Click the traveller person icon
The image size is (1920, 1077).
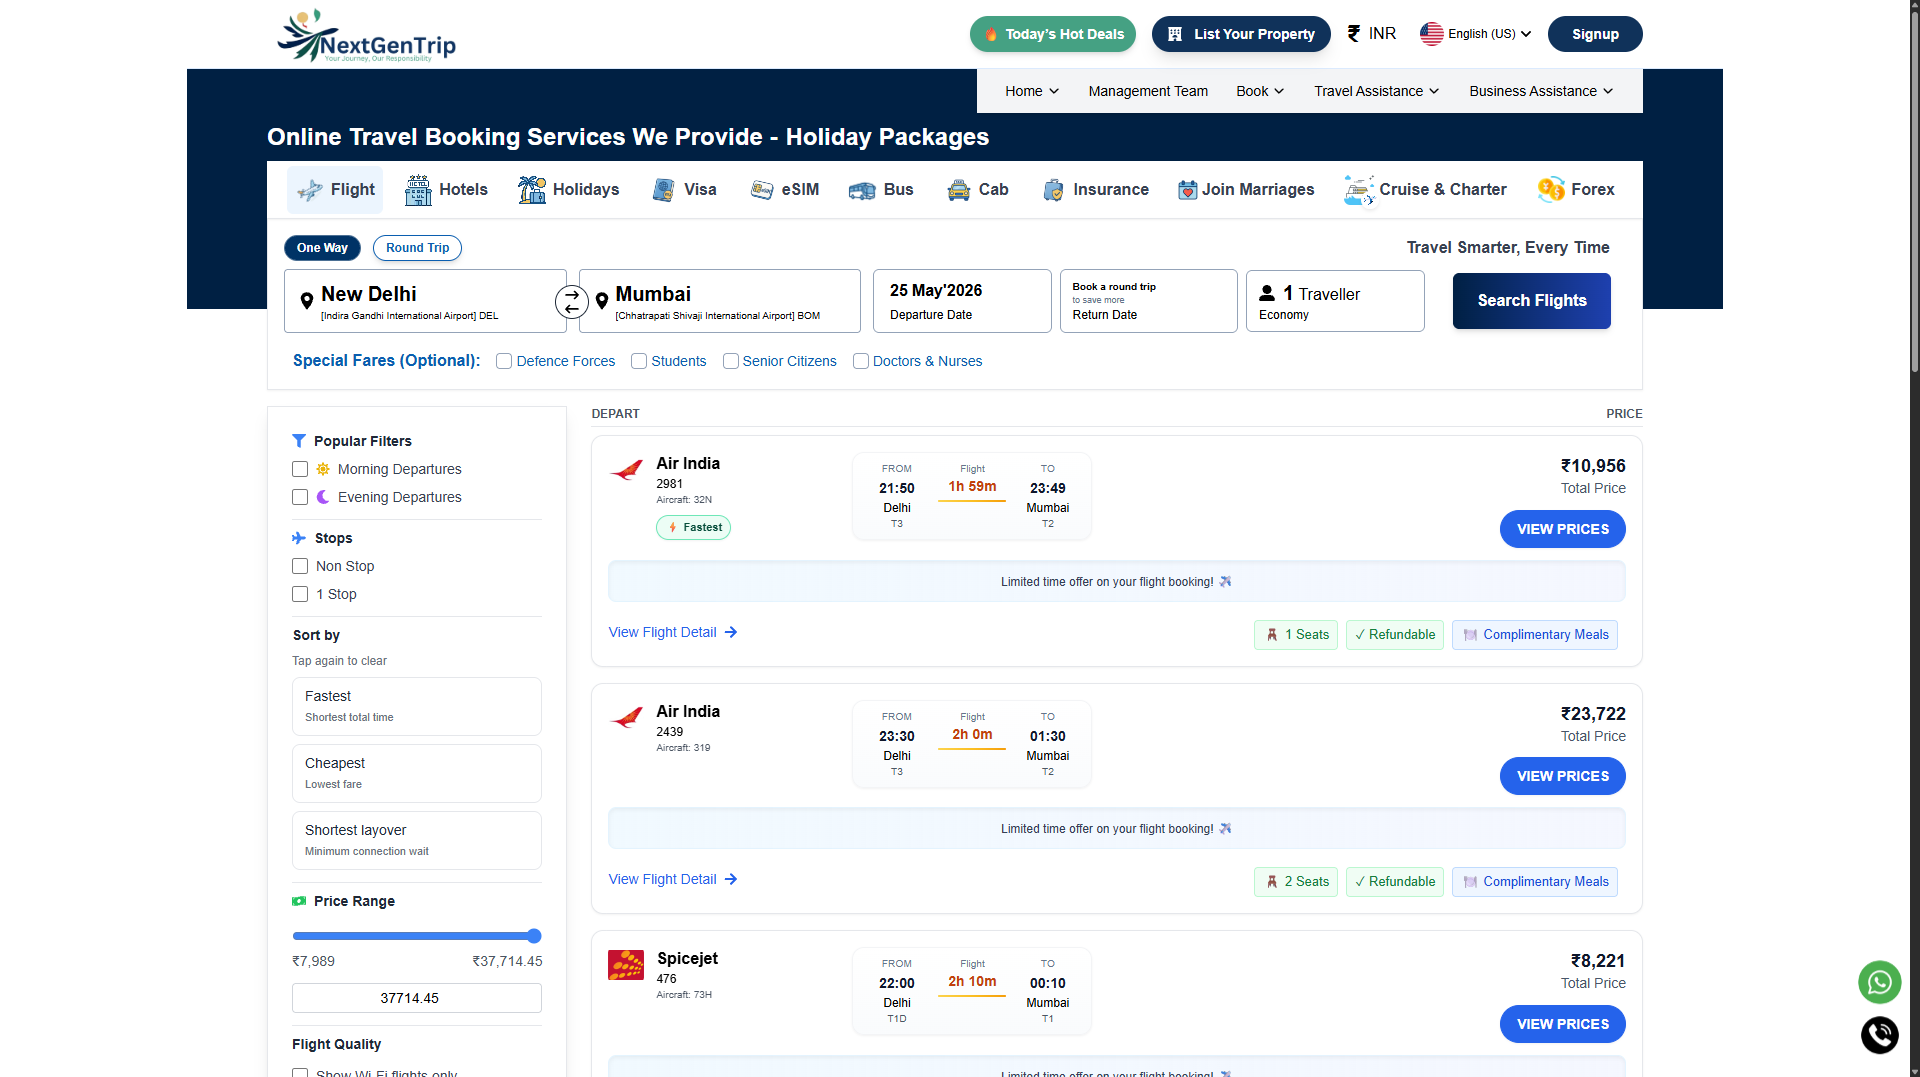(1267, 293)
